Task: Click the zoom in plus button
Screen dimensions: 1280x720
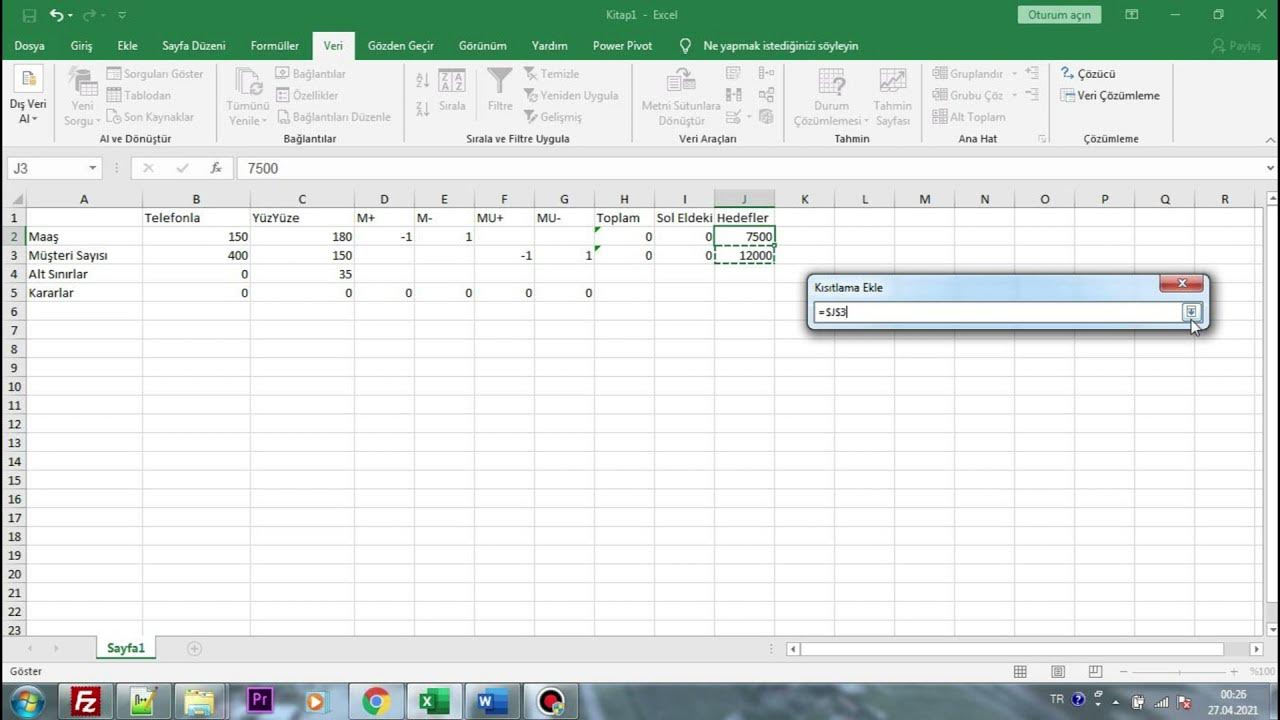Action: tap(1235, 672)
